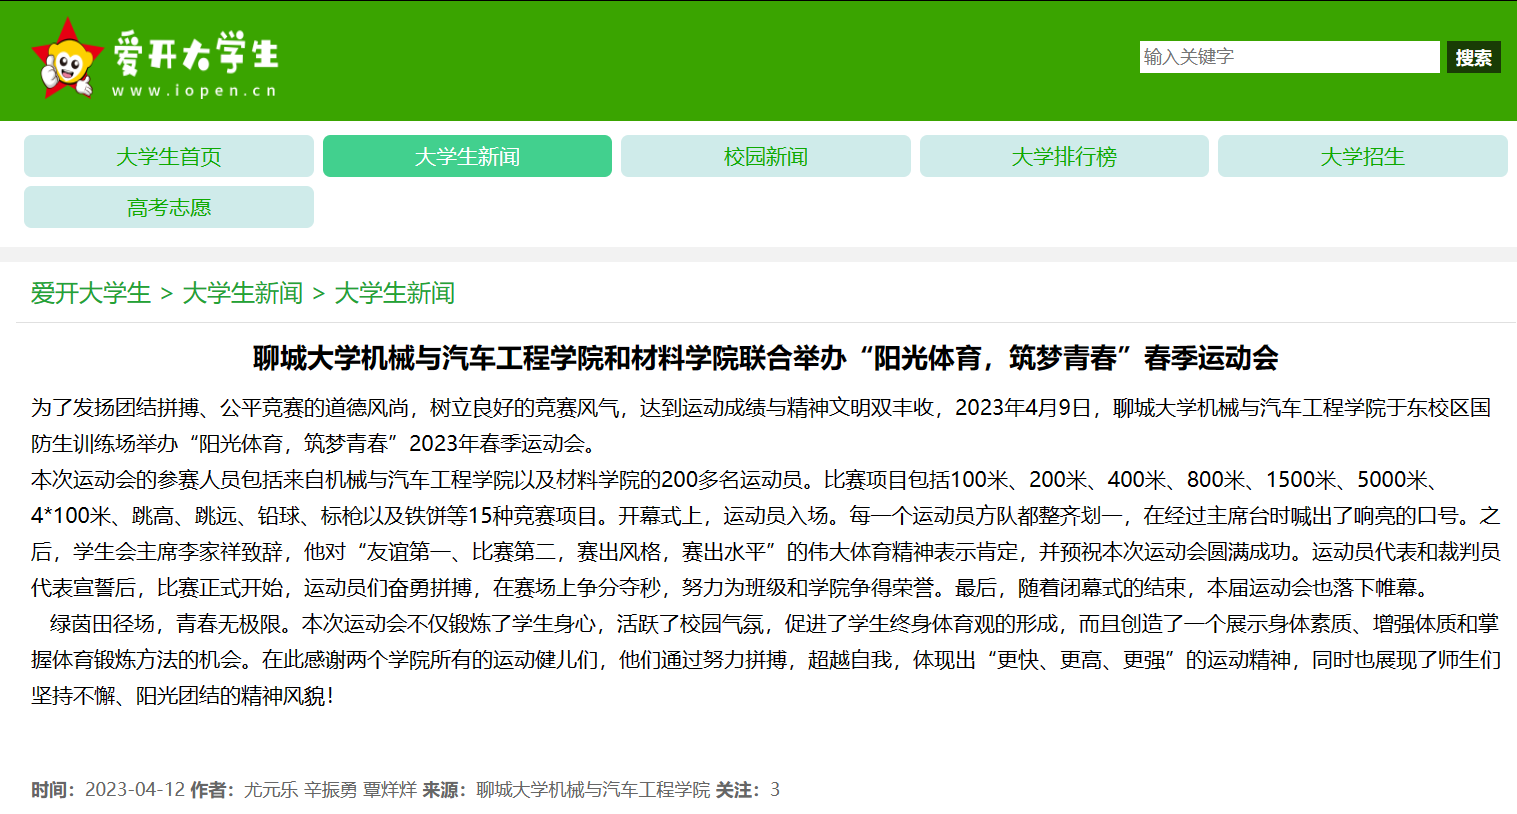
Task: Select the highlighted 大学生新闻 navigation tab
Action: tap(467, 157)
